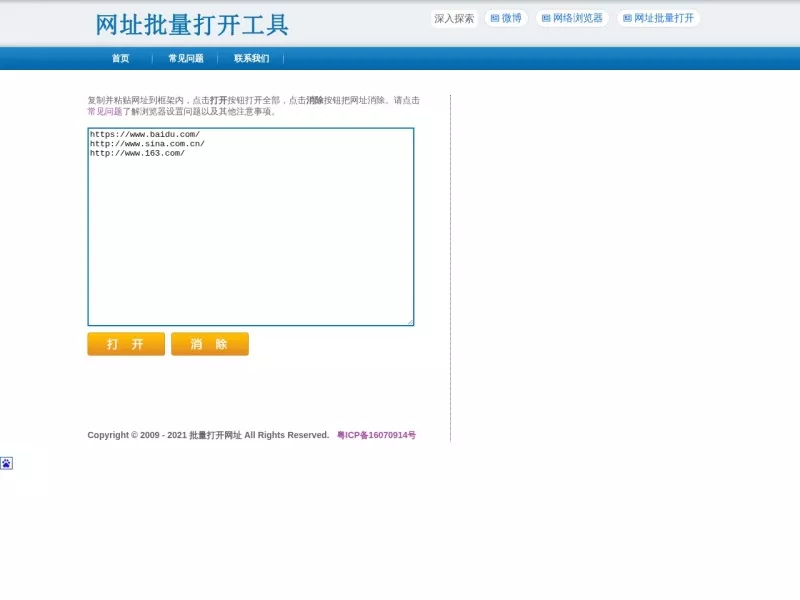Click the https://www.baidu.com/ line
Viewport: 800px width, 600px height.
point(145,134)
